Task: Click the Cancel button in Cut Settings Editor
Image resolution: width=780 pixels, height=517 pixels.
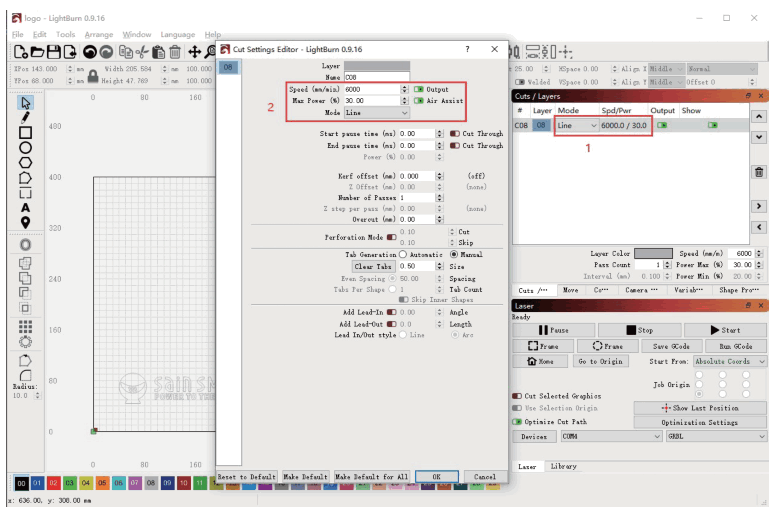Action: coord(485,477)
